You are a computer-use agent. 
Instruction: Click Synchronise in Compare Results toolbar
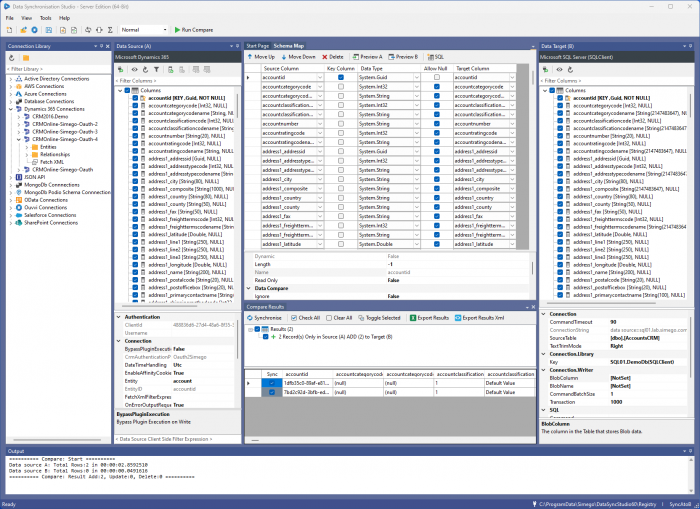264,318
